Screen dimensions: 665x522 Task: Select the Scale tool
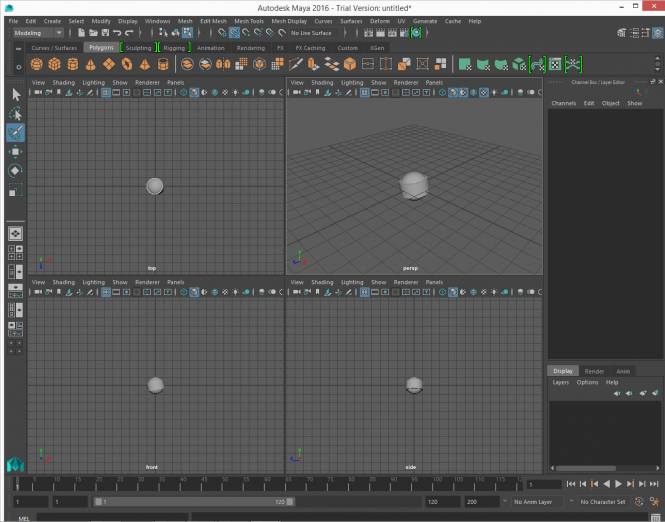coord(16,190)
